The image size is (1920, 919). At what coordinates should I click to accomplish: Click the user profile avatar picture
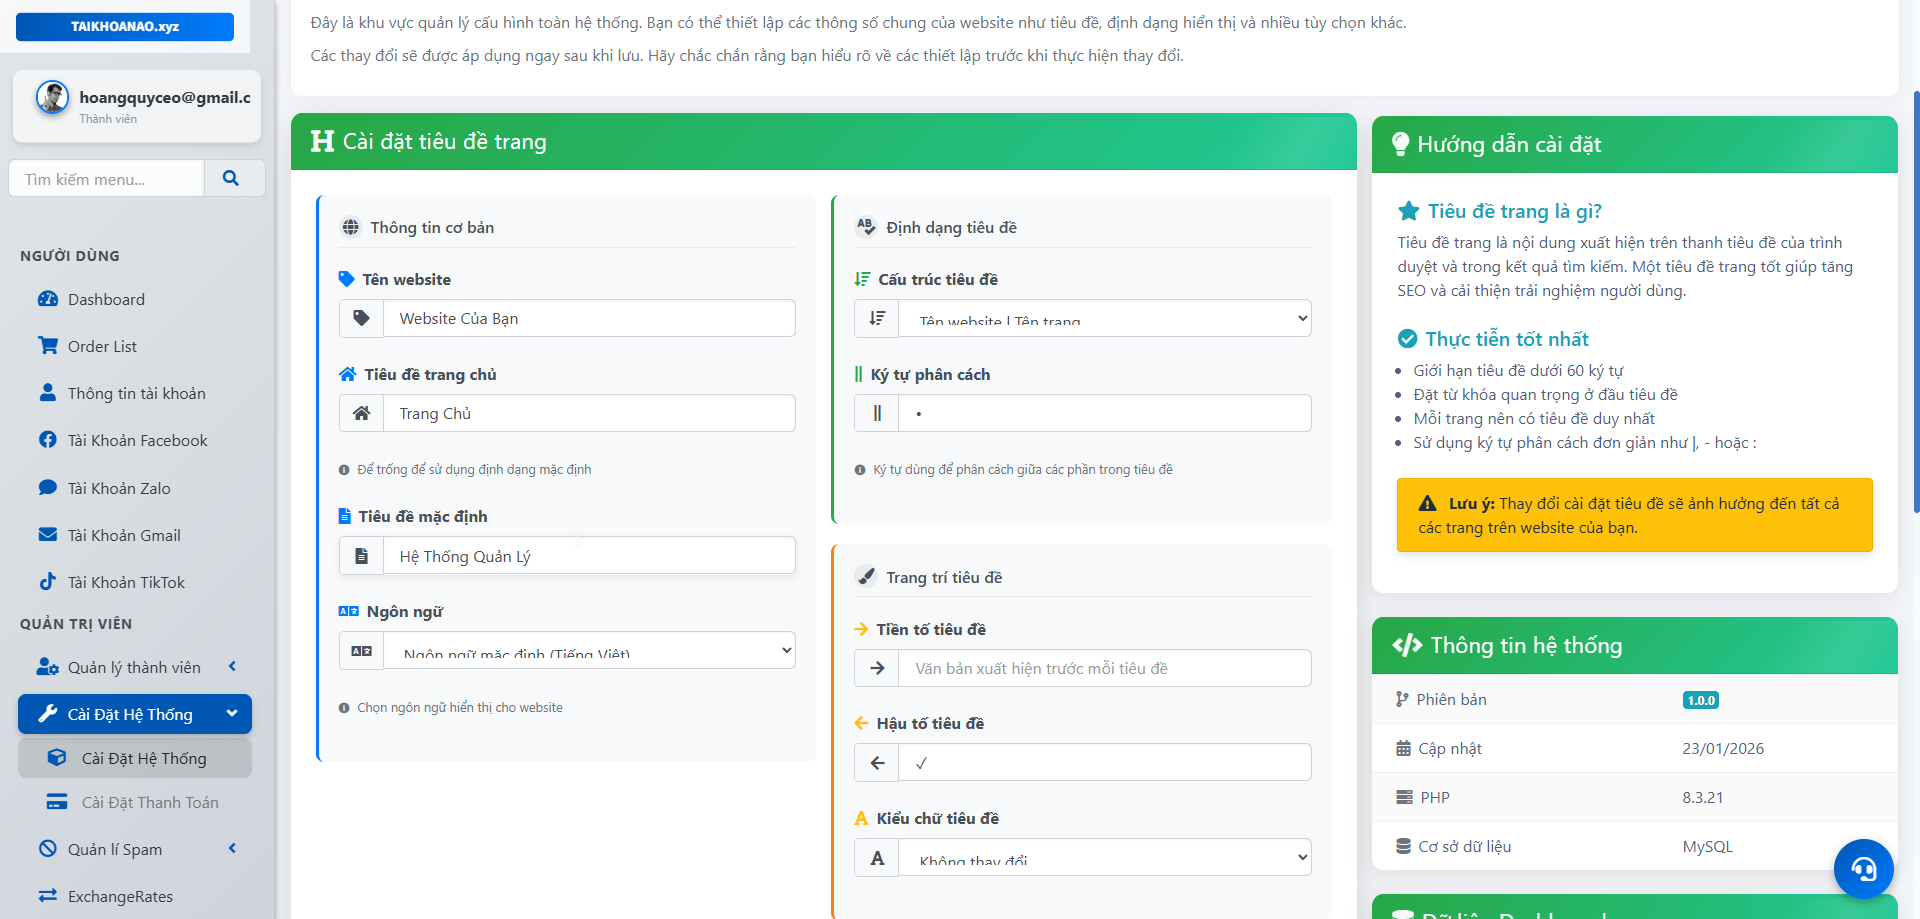point(52,98)
